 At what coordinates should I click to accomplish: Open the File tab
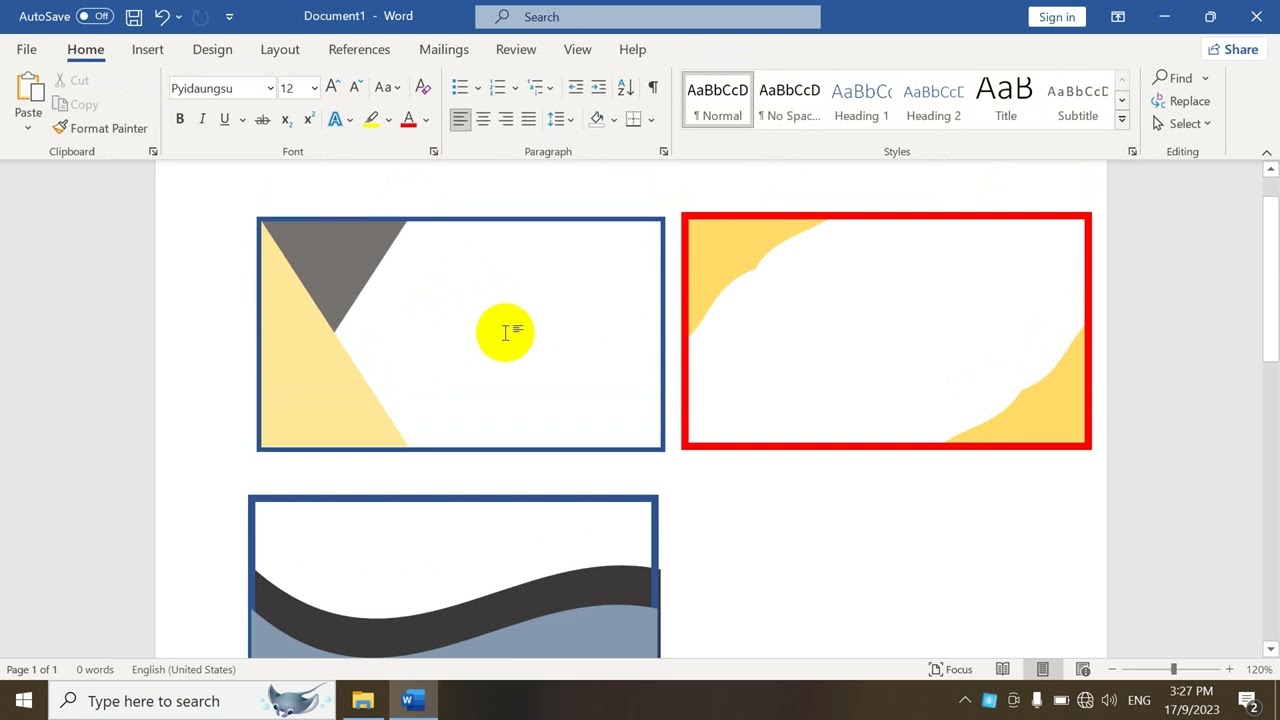(27, 49)
